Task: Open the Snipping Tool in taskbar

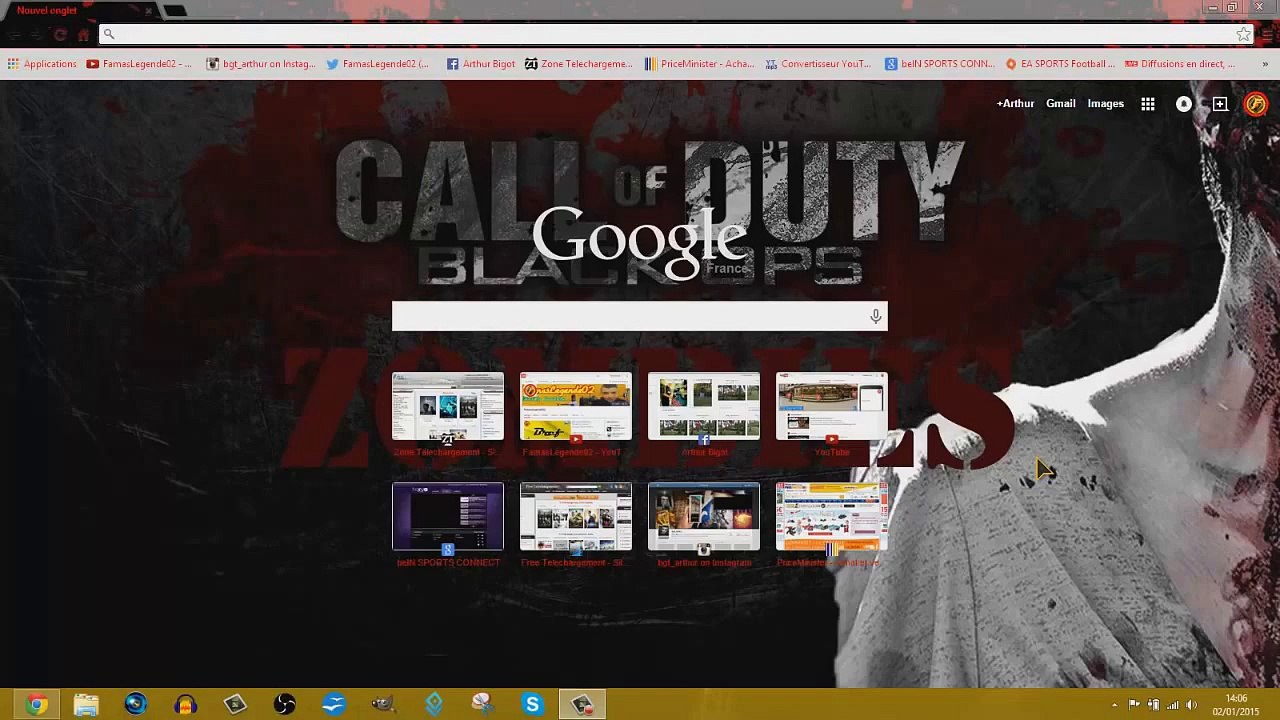Action: (x=482, y=705)
